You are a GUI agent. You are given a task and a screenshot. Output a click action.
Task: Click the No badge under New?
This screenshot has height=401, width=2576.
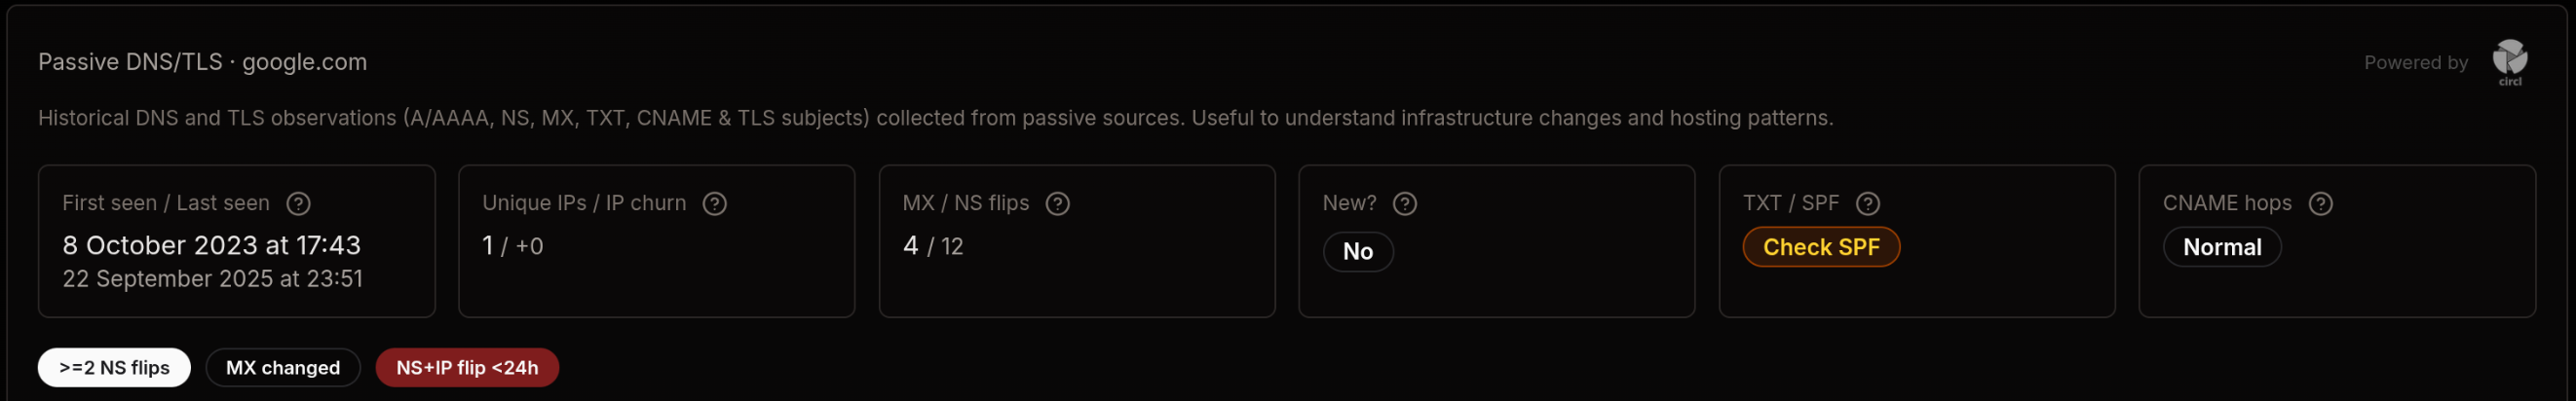click(1357, 251)
